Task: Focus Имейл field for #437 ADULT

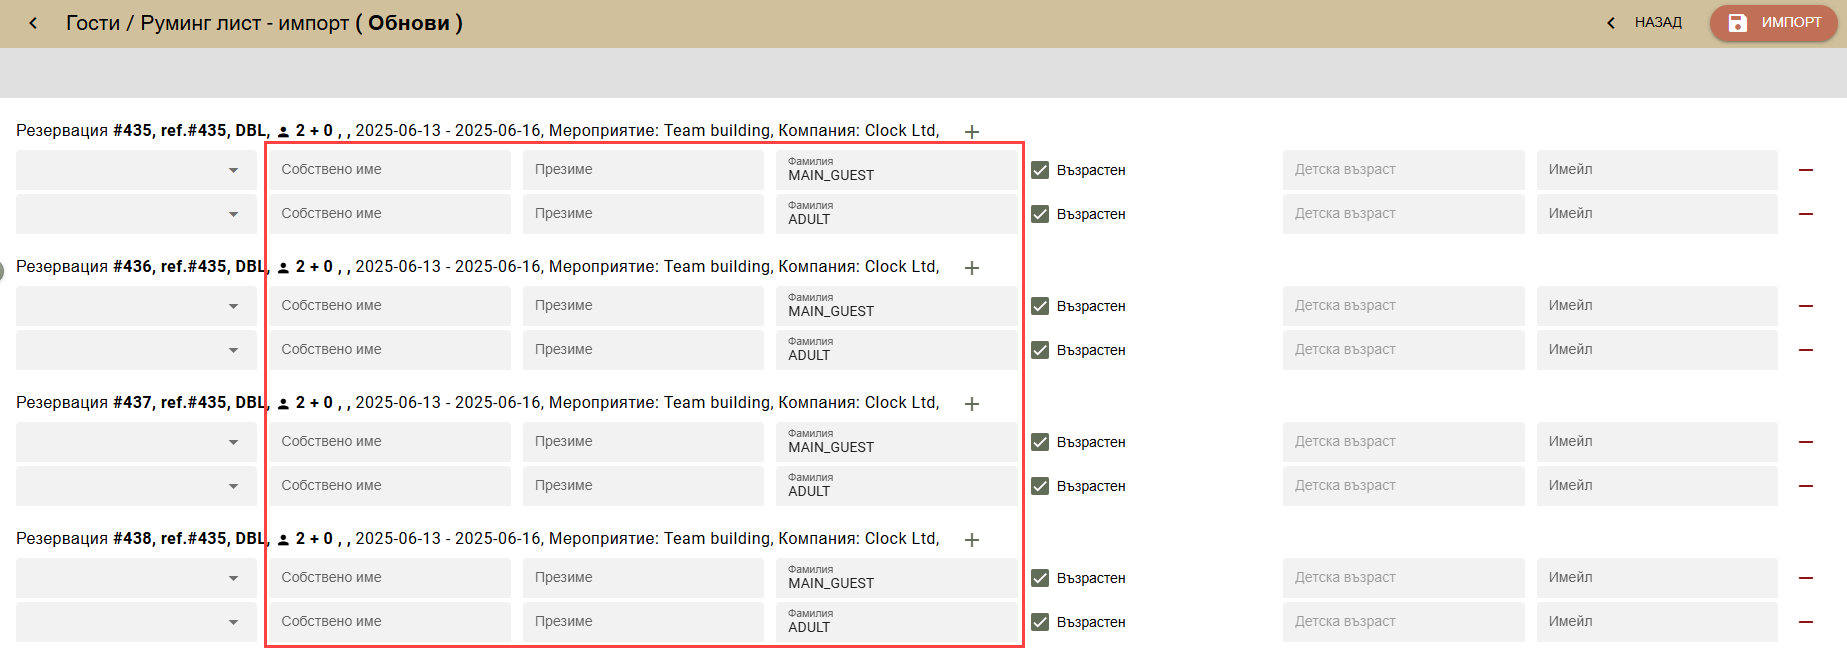Action: pos(1657,486)
